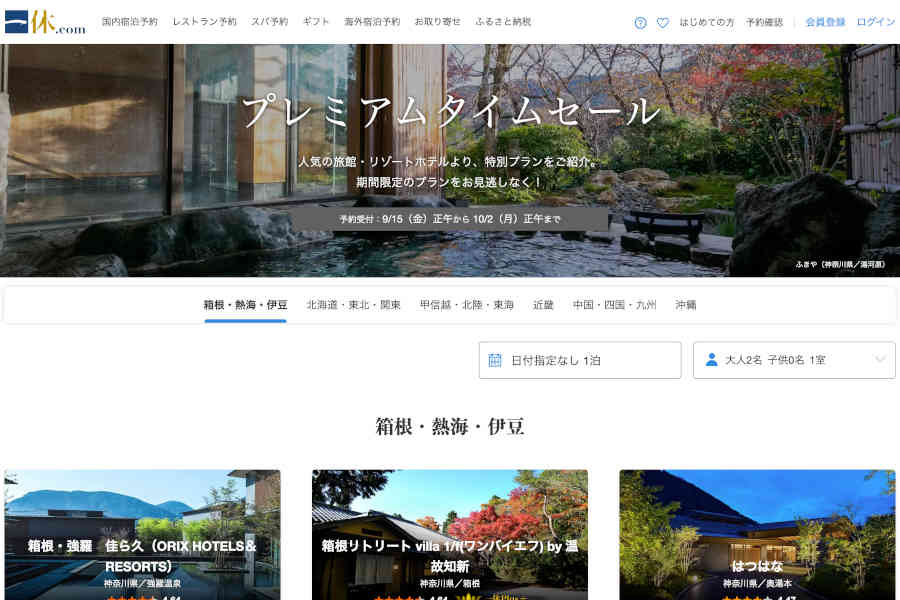Open 箱根・強羅 佳ら久 hotel card
The image size is (900, 600).
point(142,535)
